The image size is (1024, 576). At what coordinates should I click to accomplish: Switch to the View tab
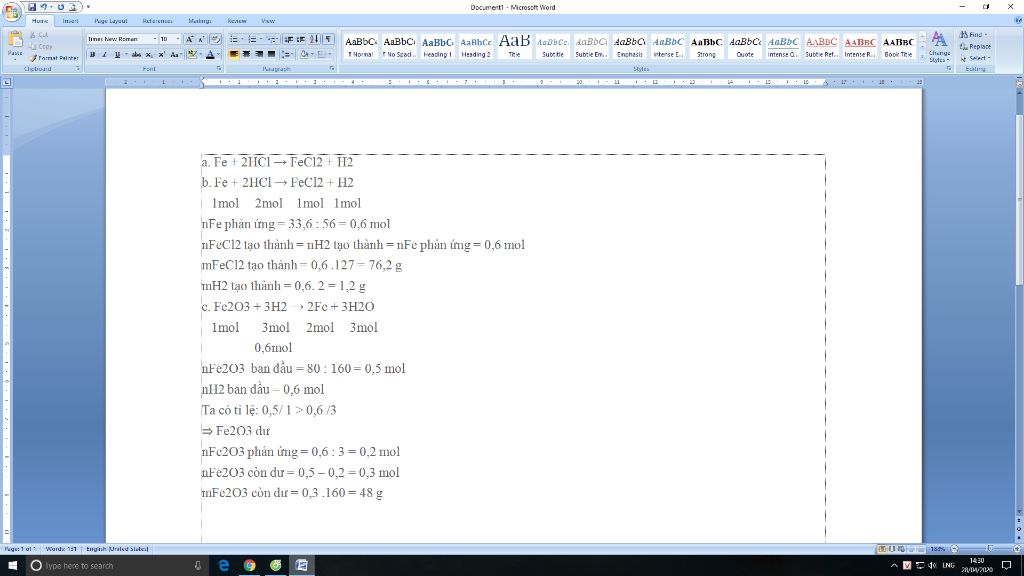click(x=268, y=21)
